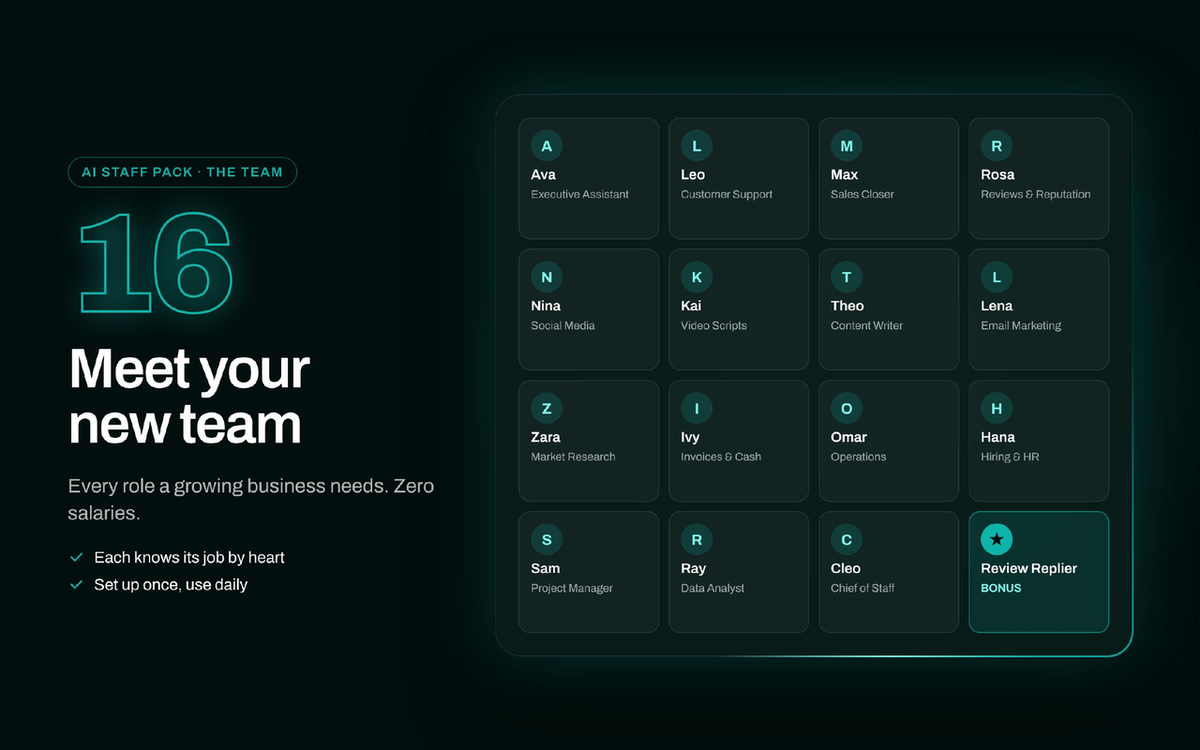Select Kai's "K" avatar circle
Viewport: 1200px width, 750px height.
pyautogui.click(x=697, y=277)
